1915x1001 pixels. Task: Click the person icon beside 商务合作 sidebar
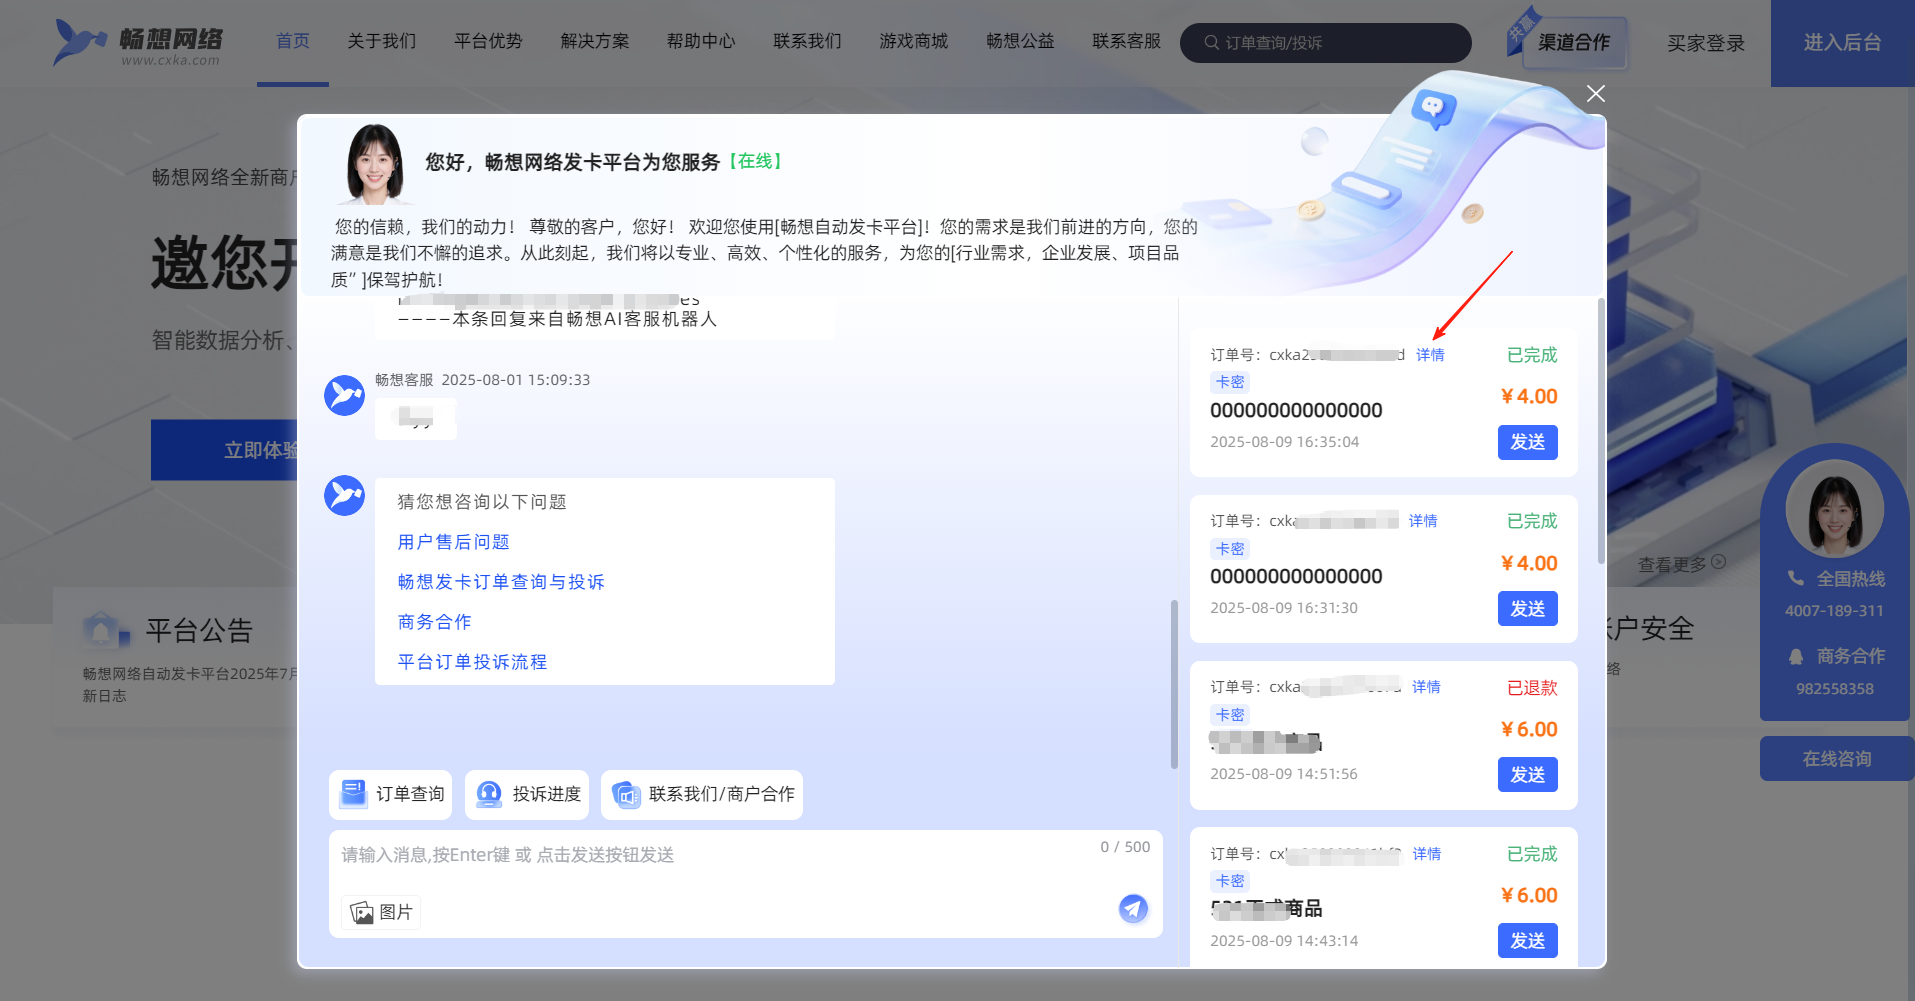(1796, 656)
